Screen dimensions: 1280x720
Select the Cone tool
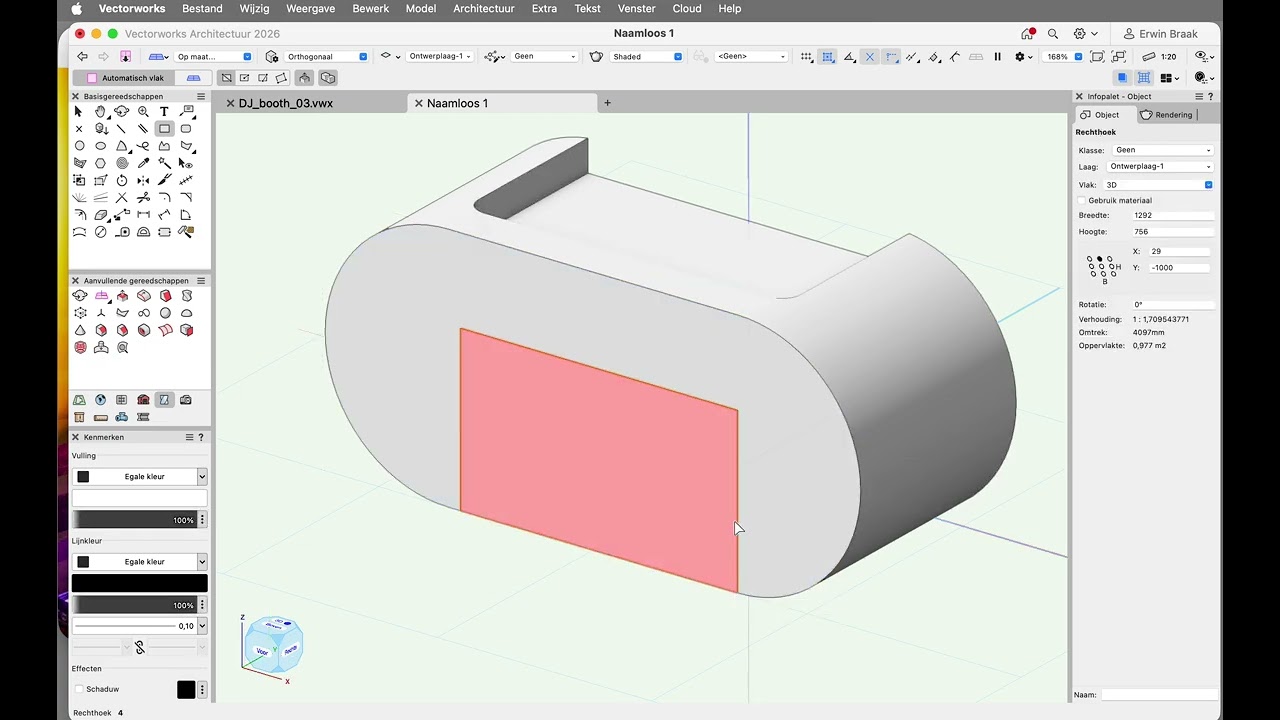pyautogui.click(x=79, y=329)
